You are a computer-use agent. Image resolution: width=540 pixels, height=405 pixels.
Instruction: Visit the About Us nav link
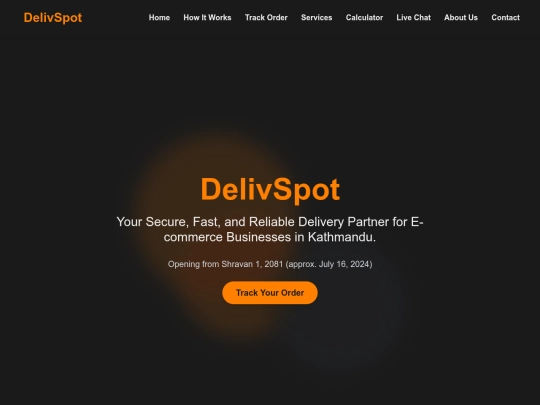(461, 18)
